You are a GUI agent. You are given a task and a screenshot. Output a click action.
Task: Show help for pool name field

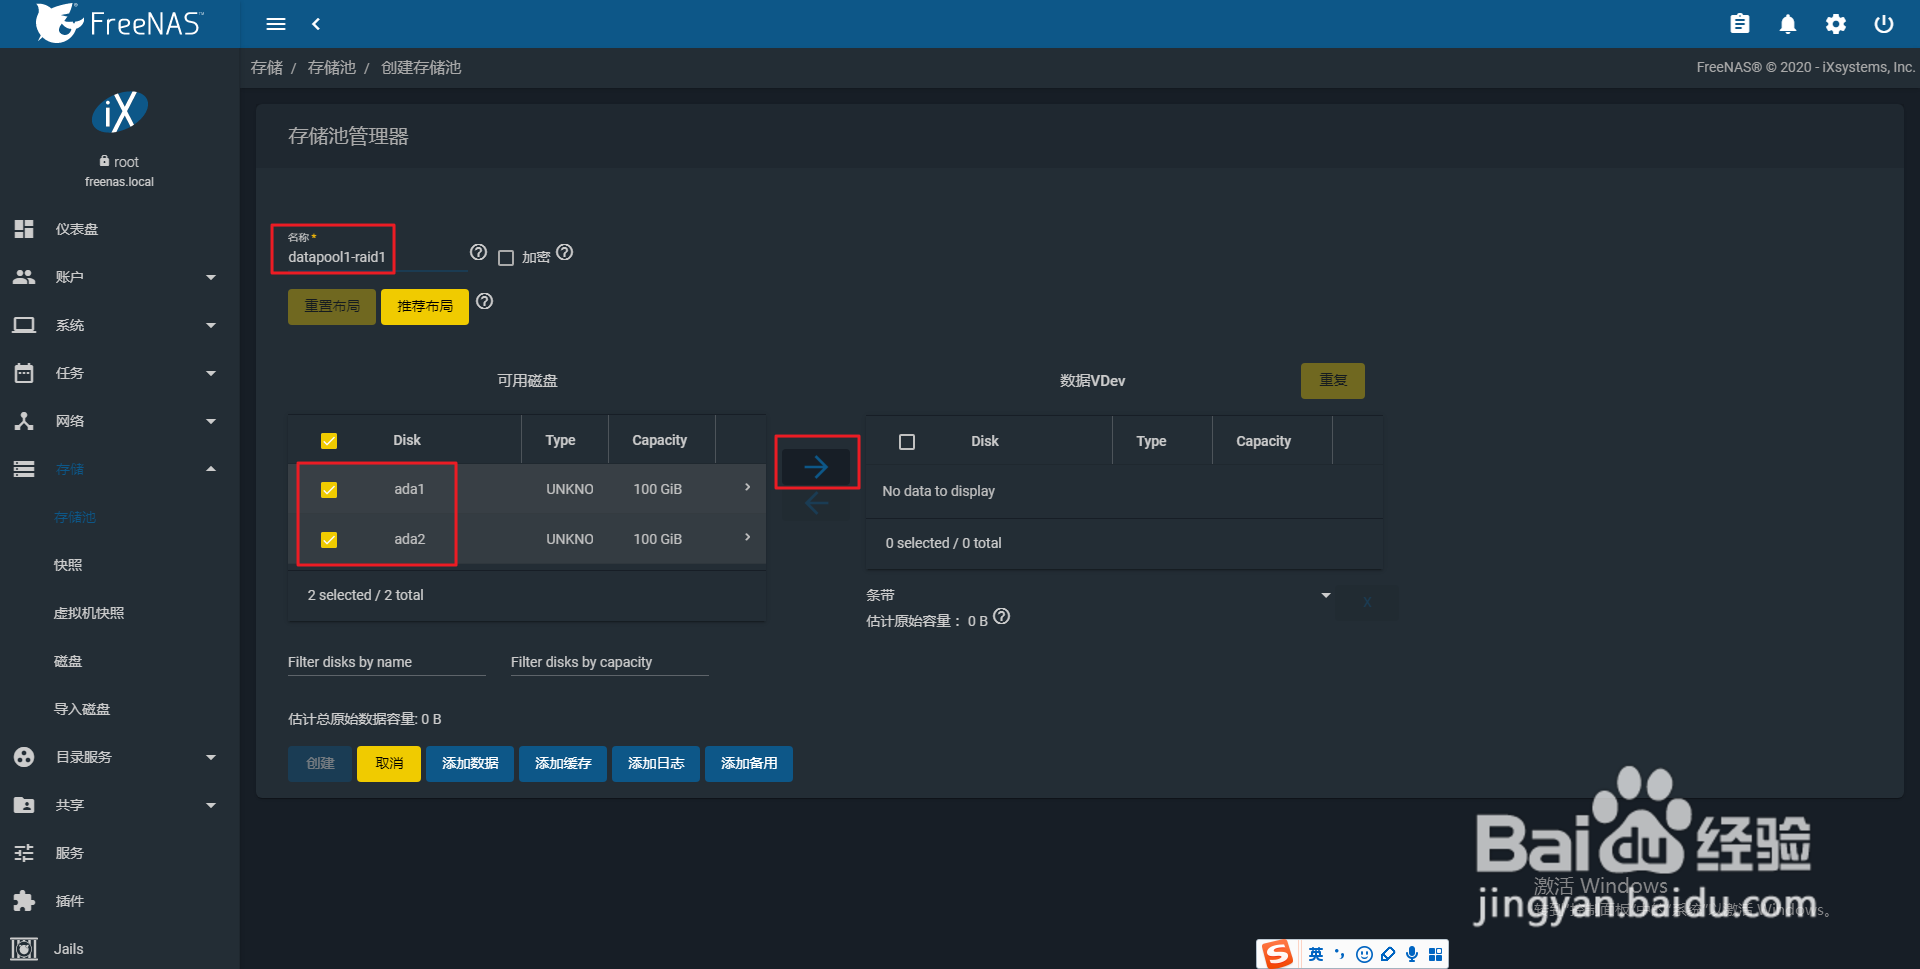479,253
